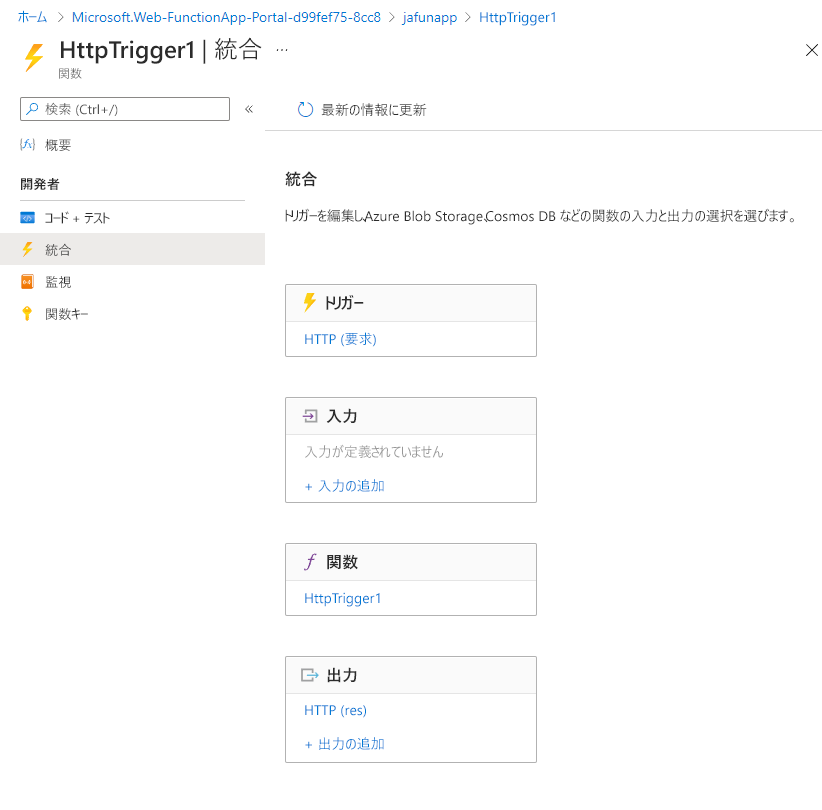
Task: Click the トリガー card lightning icon
Action: tap(310, 302)
